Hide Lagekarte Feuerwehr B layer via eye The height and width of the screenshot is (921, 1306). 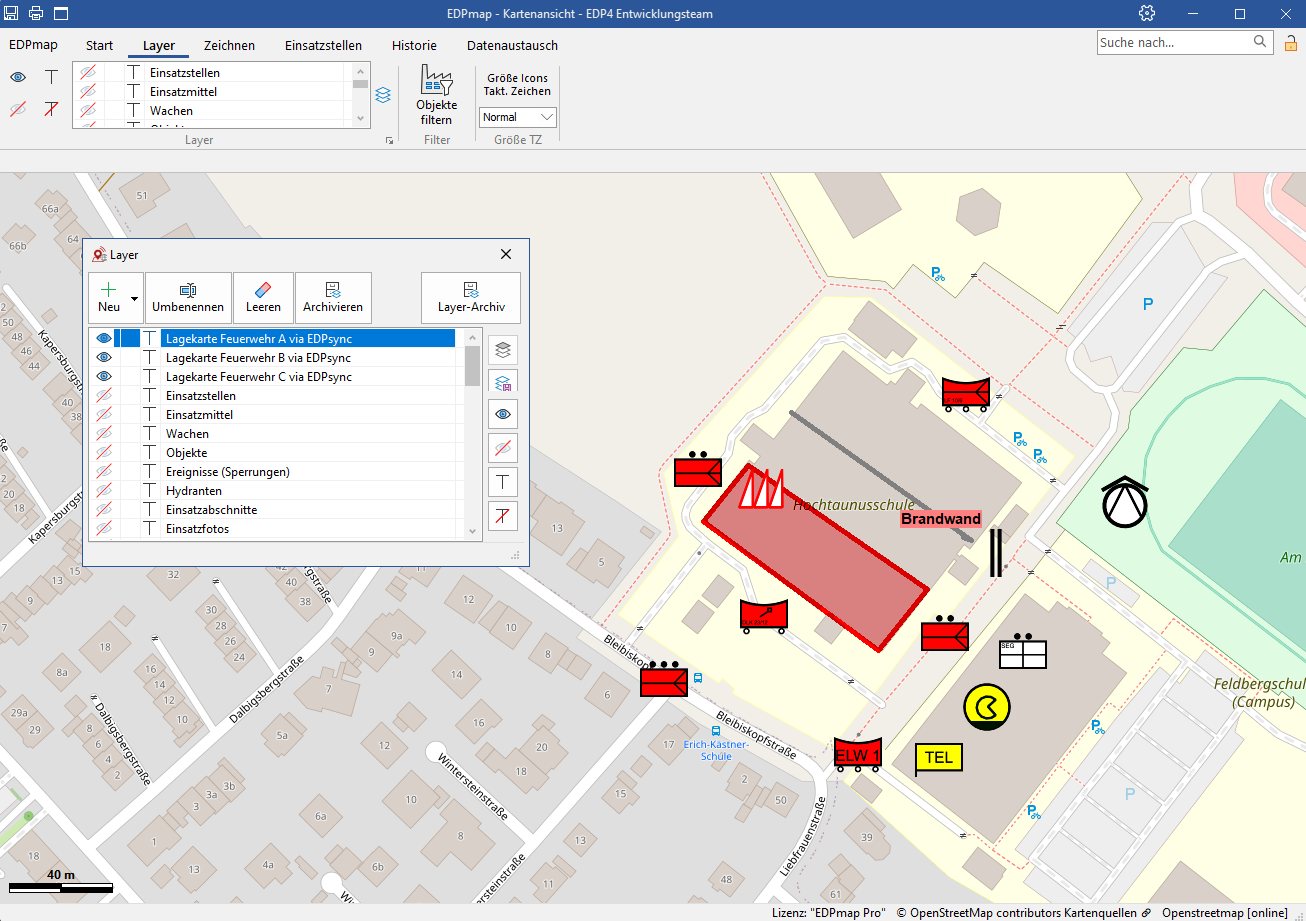(103, 358)
